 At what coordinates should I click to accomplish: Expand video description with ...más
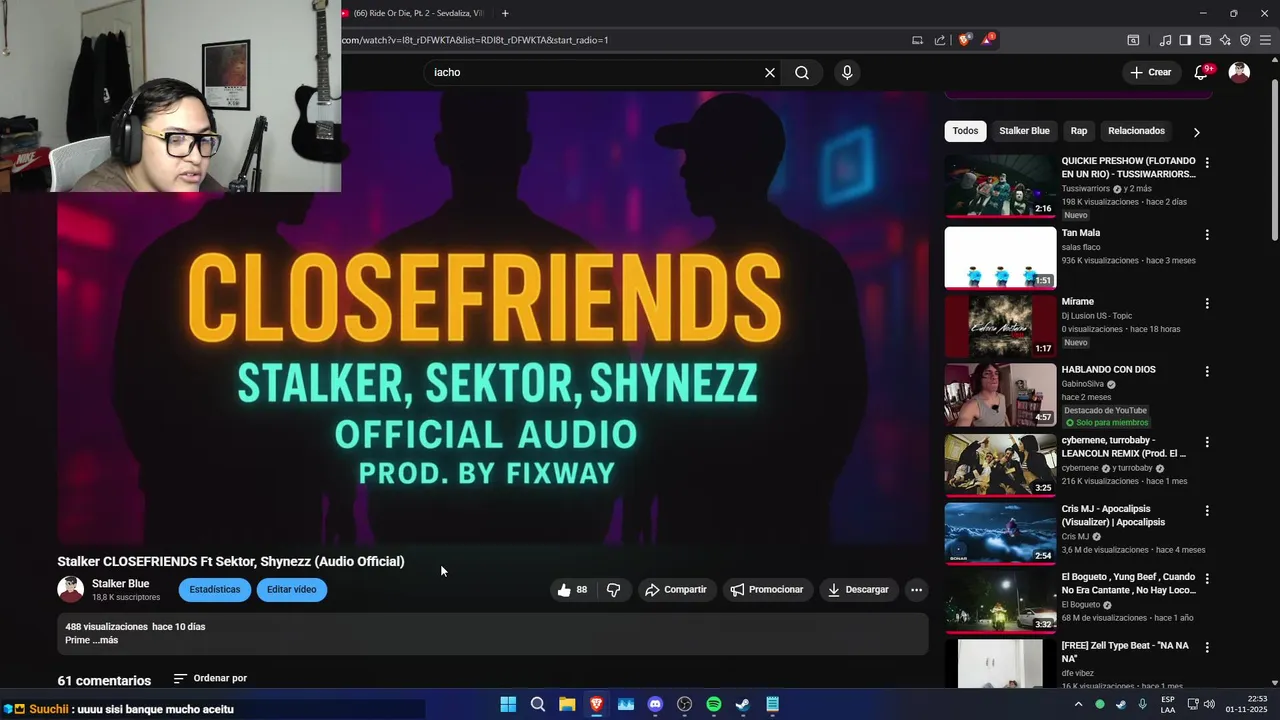point(105,640)
